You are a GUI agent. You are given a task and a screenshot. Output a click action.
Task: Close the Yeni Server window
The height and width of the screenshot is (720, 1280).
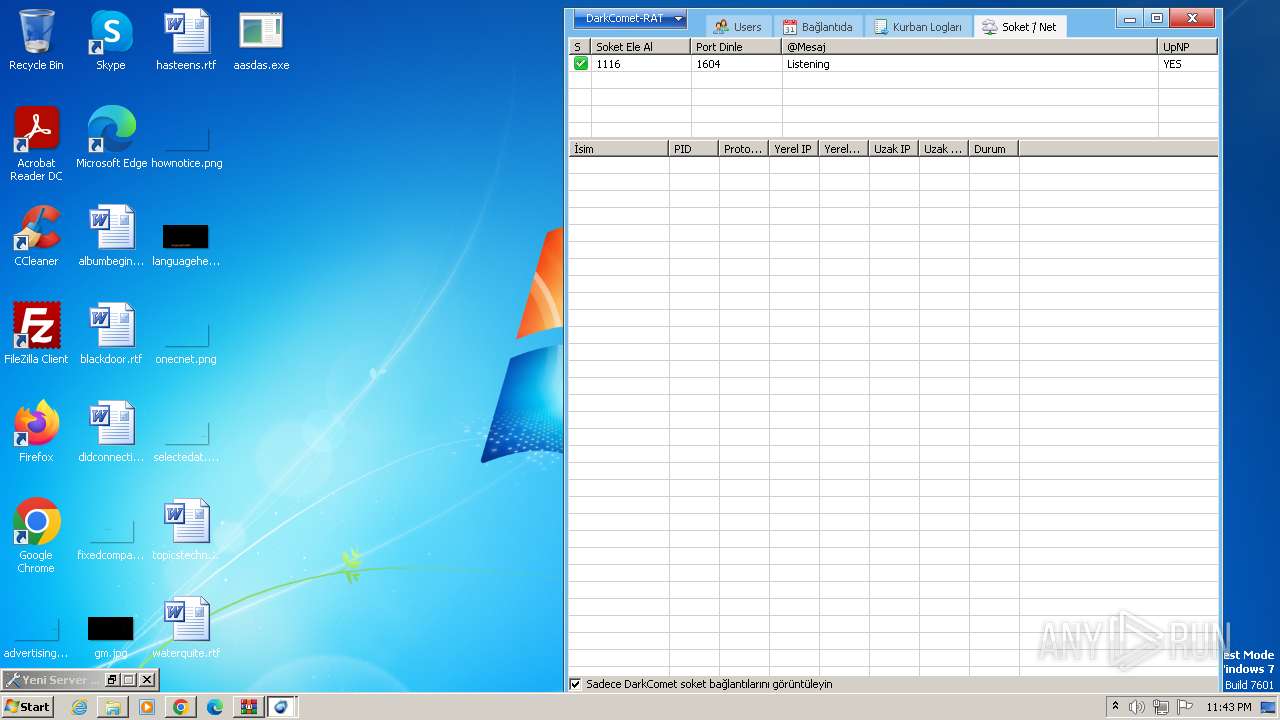147,680
